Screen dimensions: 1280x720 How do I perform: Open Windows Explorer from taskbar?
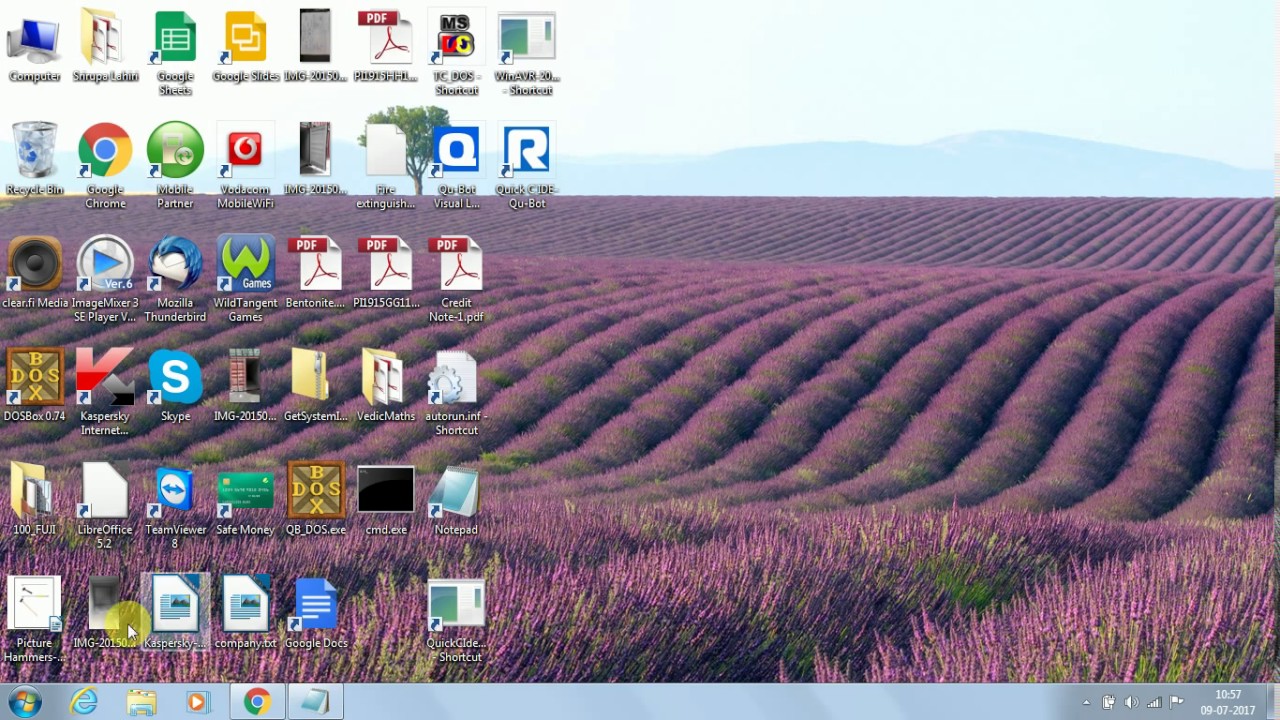point(141,702)
